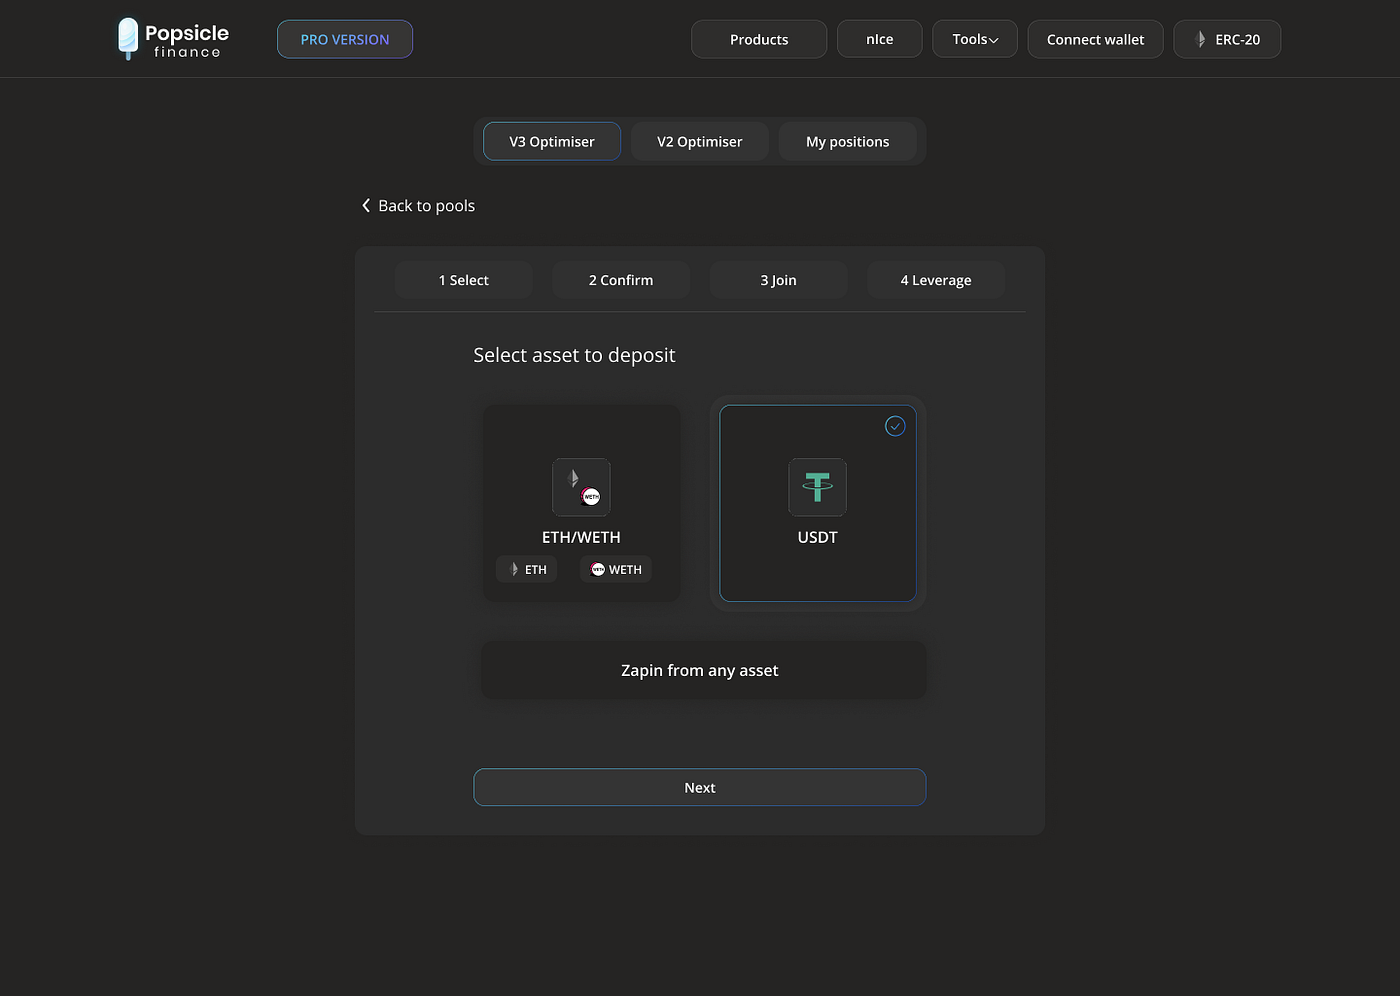Click the Popsicle finance logo
This screenshot has width=1400, height=996.
click(173, 39)
